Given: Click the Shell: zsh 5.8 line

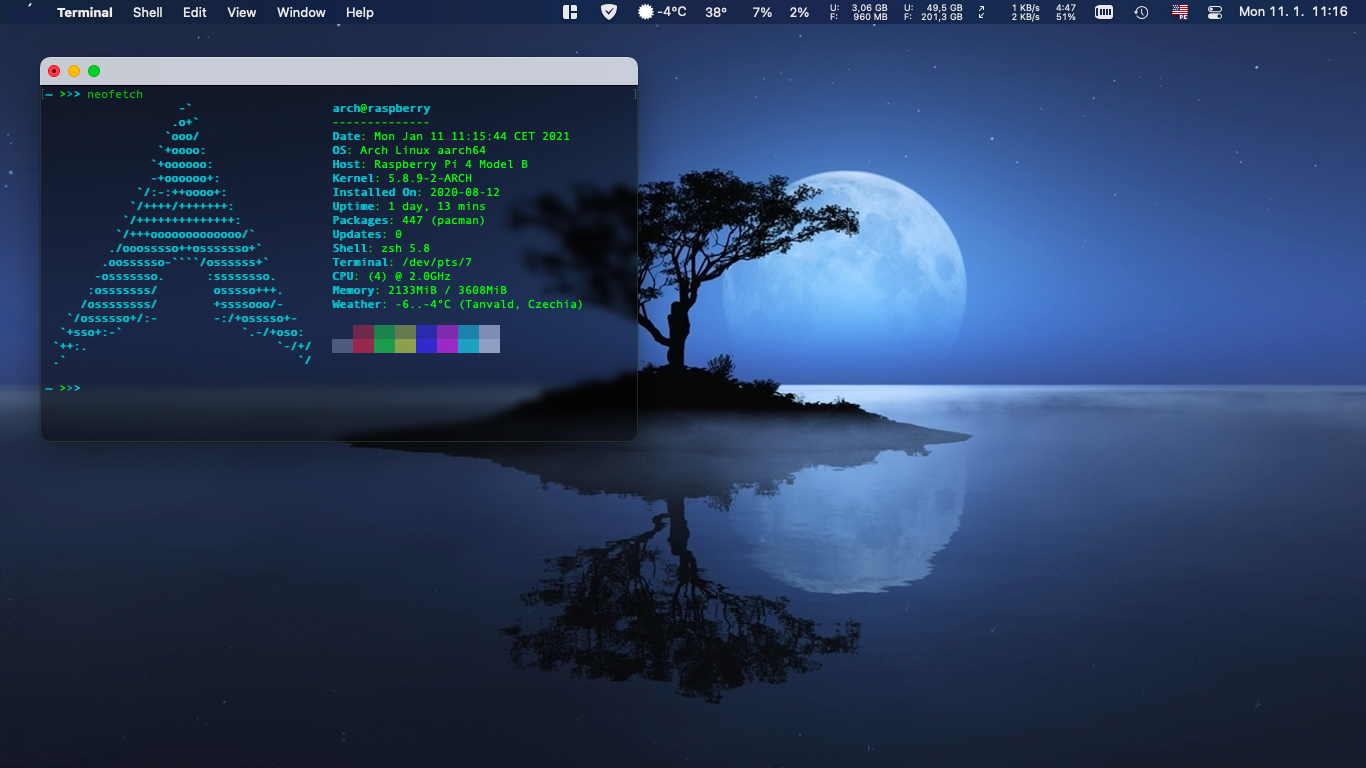Looking at the screenshot, I should [381, 248].
